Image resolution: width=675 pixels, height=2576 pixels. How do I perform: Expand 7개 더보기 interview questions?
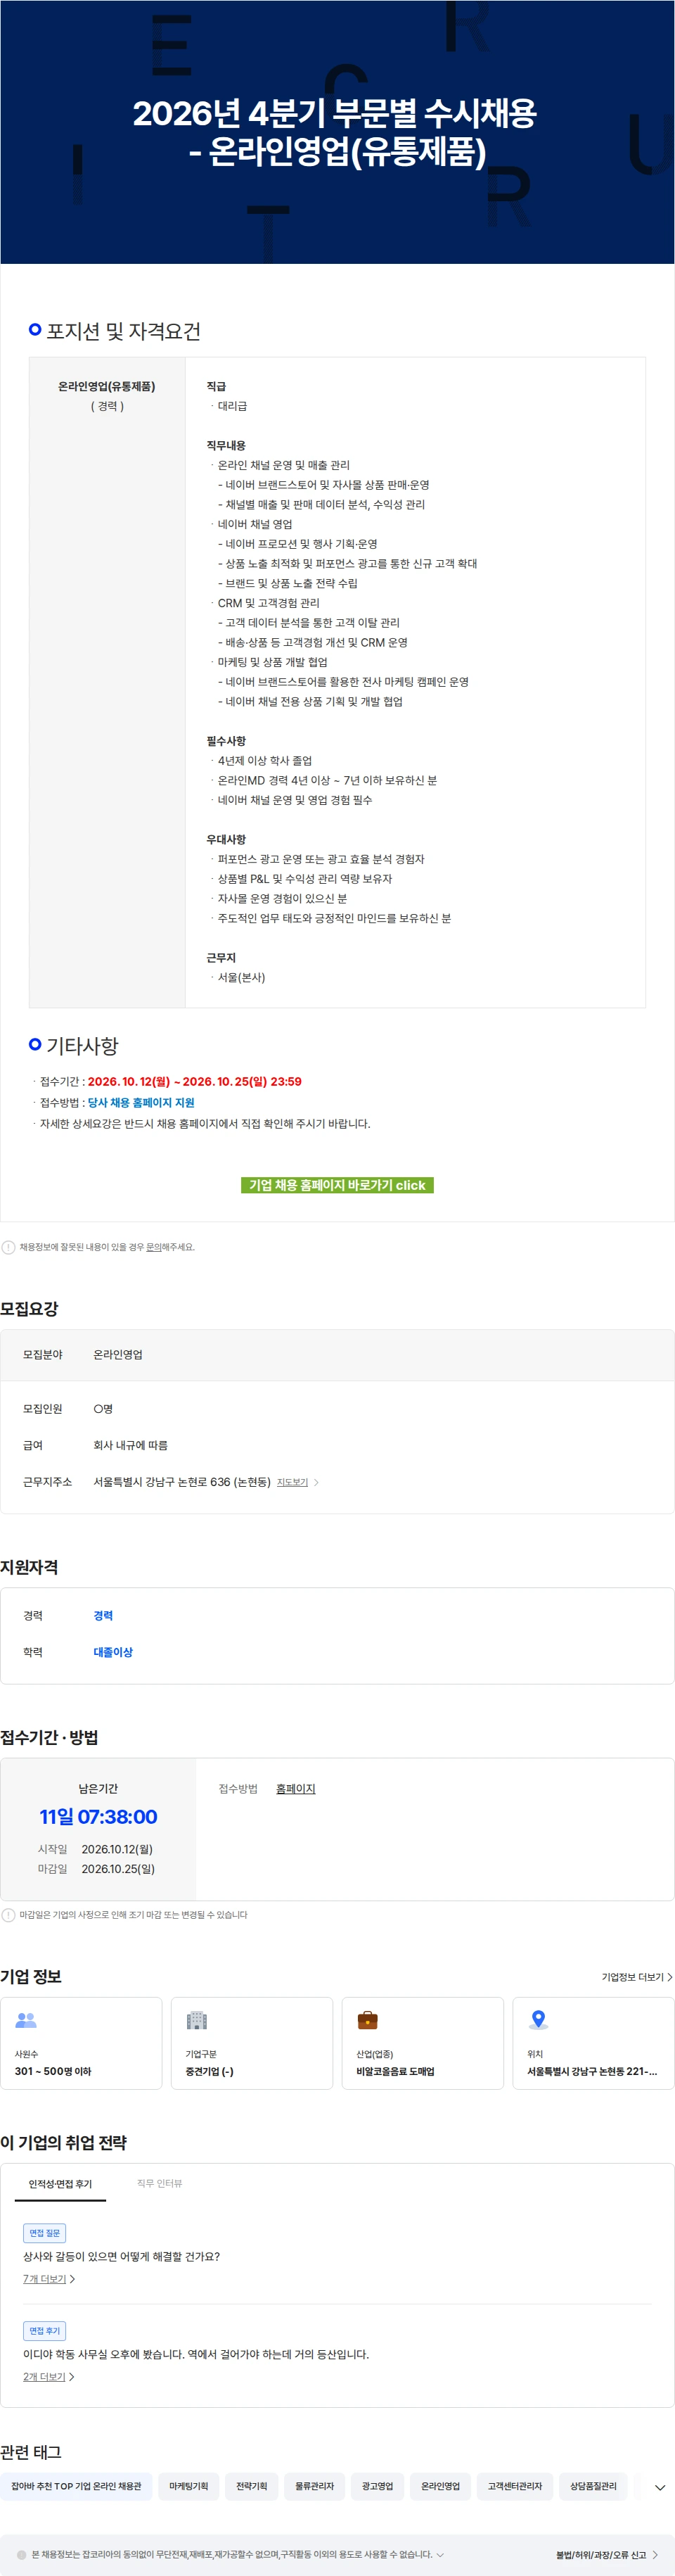[x=49, y=2279]
